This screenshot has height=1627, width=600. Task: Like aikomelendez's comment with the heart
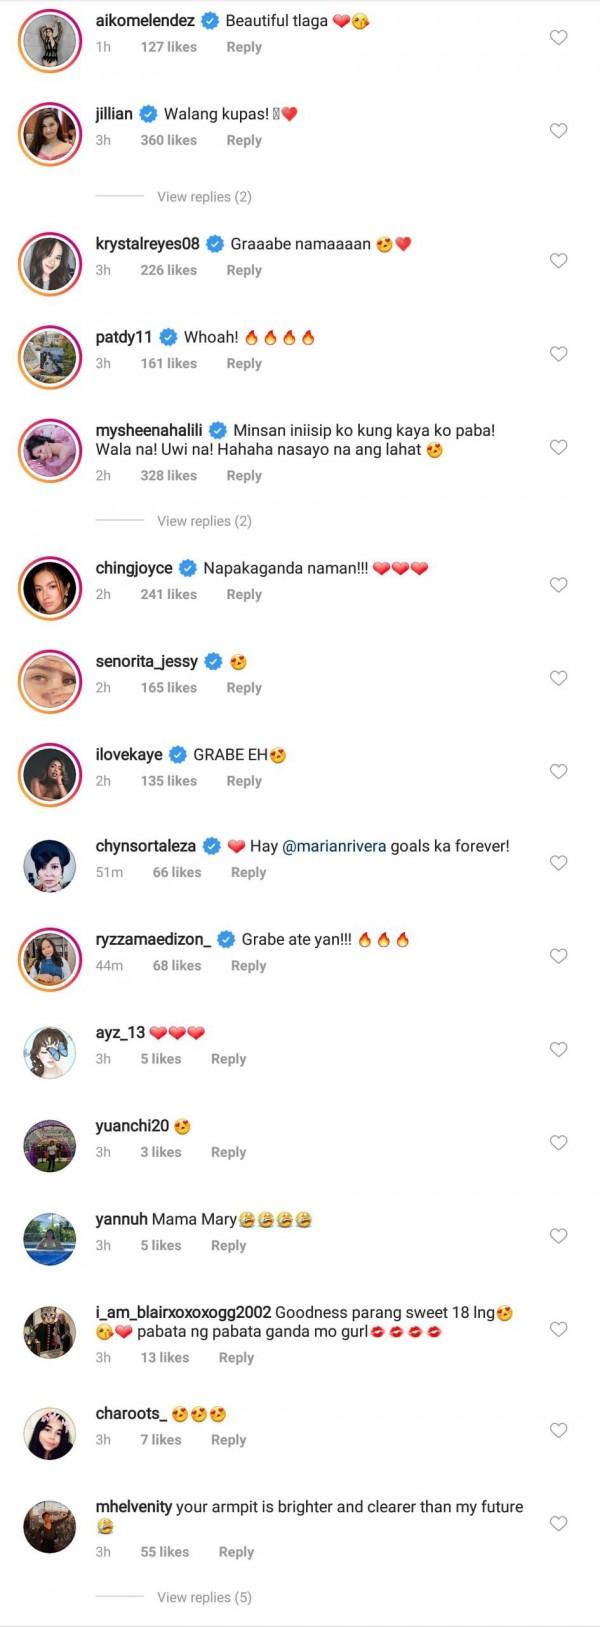tap(559, 38)
